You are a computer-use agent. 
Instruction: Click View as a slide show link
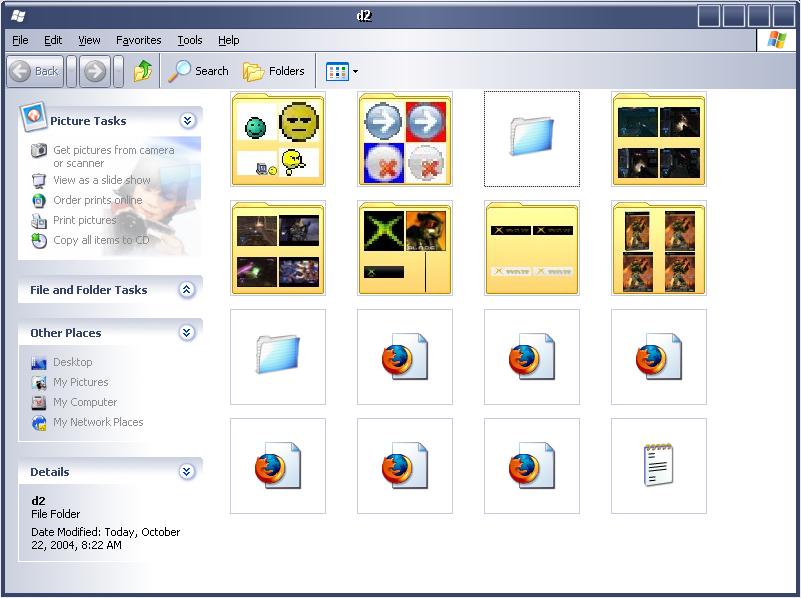[x=101, y=180]
